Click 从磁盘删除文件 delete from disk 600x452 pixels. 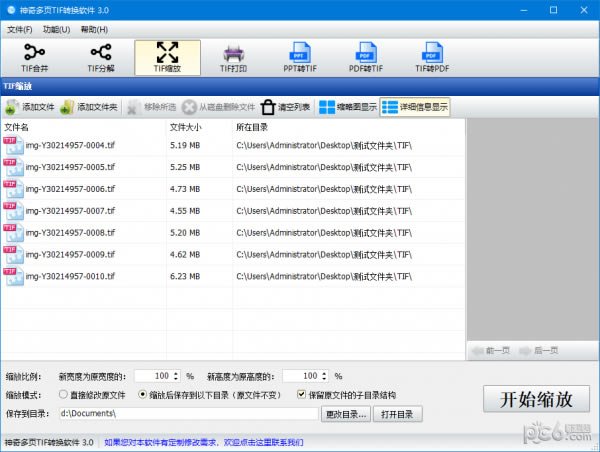click(218, 107)
